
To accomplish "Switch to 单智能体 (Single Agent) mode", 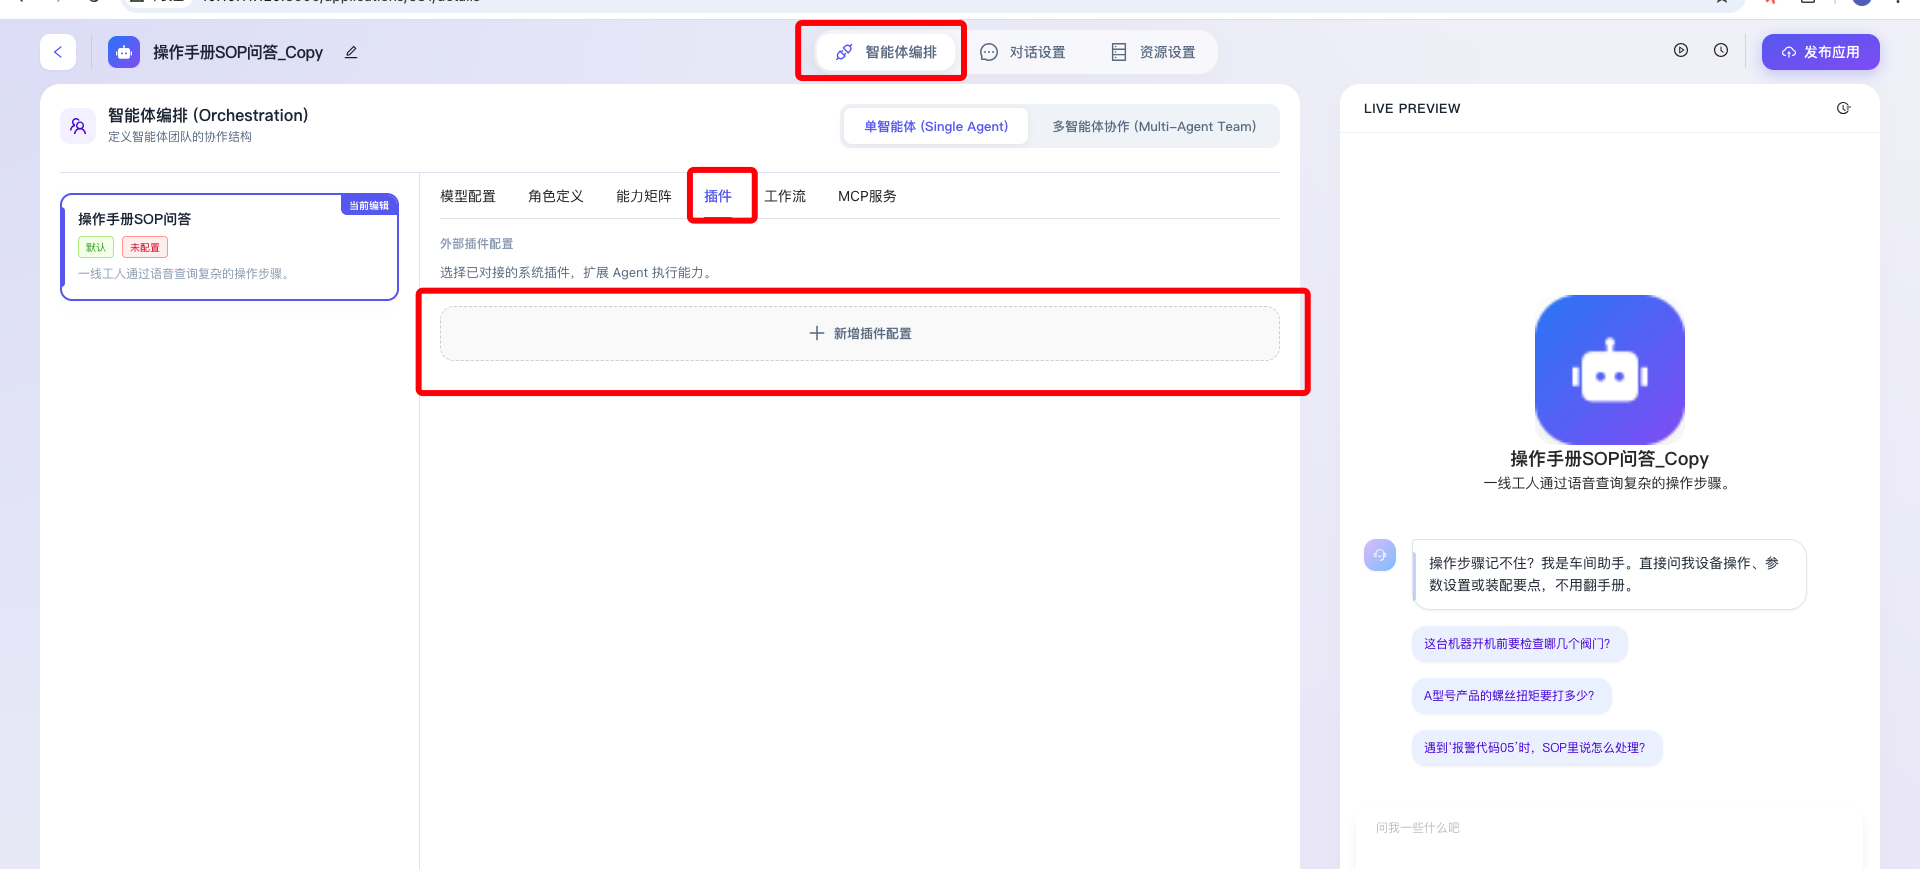I will (x=936, y=126).
